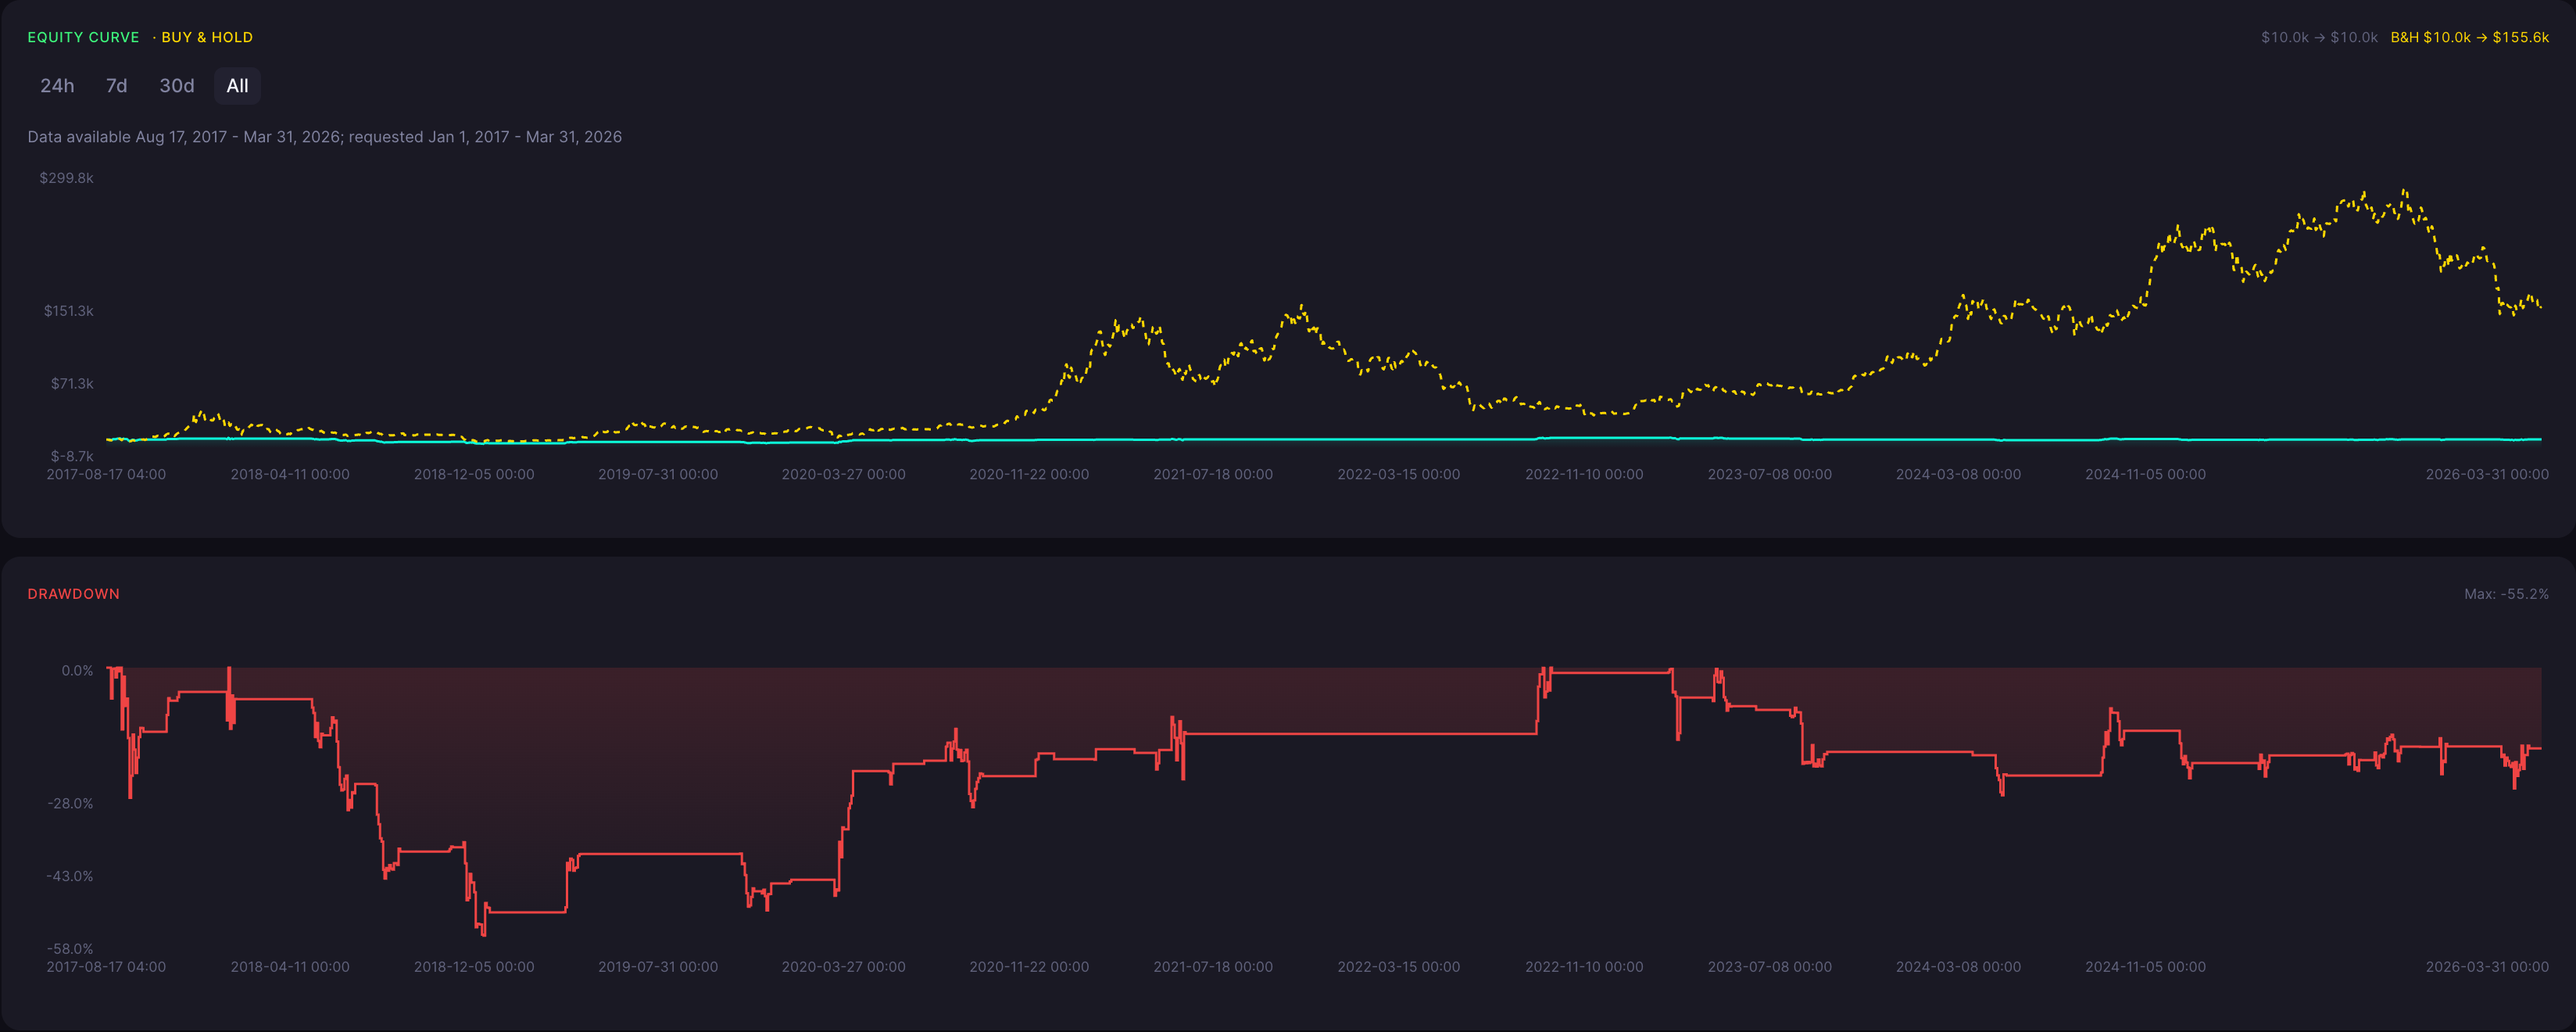Click the EQUITY CURVE legend label
Viewport: 2576px width, 1032px height.
pyautogui.click(x=83, y=37)
